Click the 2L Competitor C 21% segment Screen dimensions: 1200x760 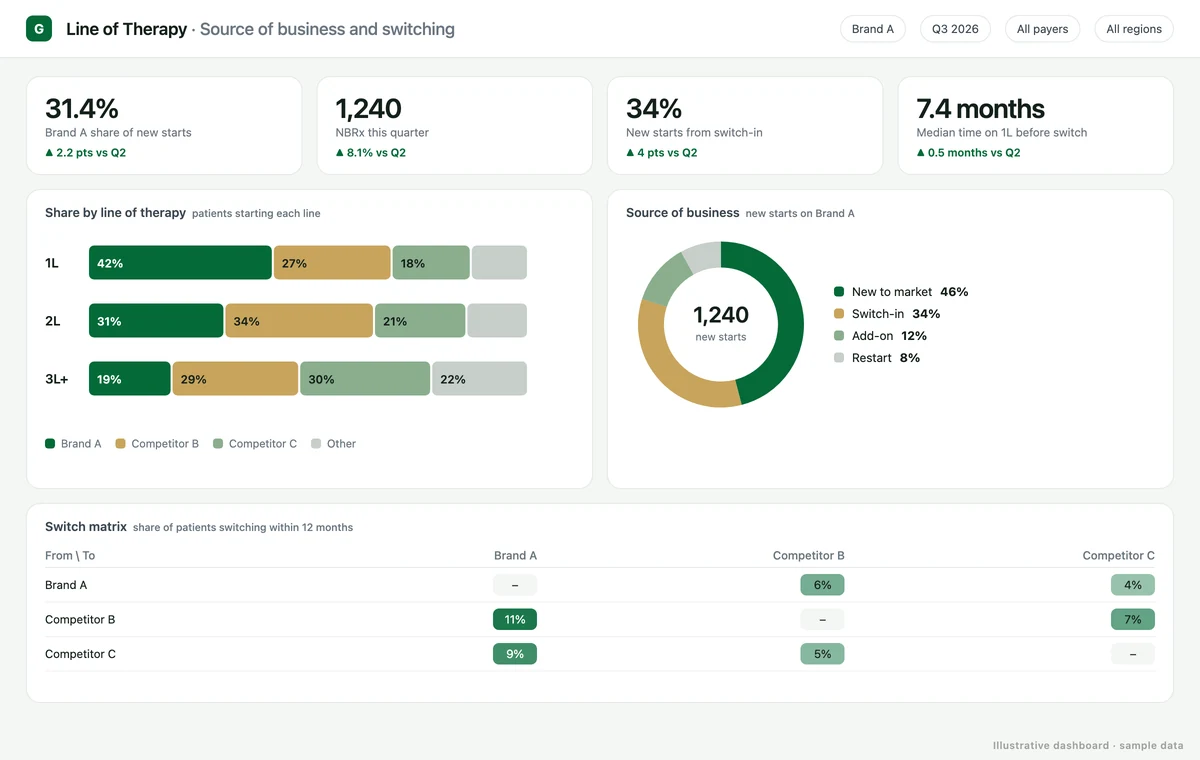pyautogui.click(x=420, y=321)
